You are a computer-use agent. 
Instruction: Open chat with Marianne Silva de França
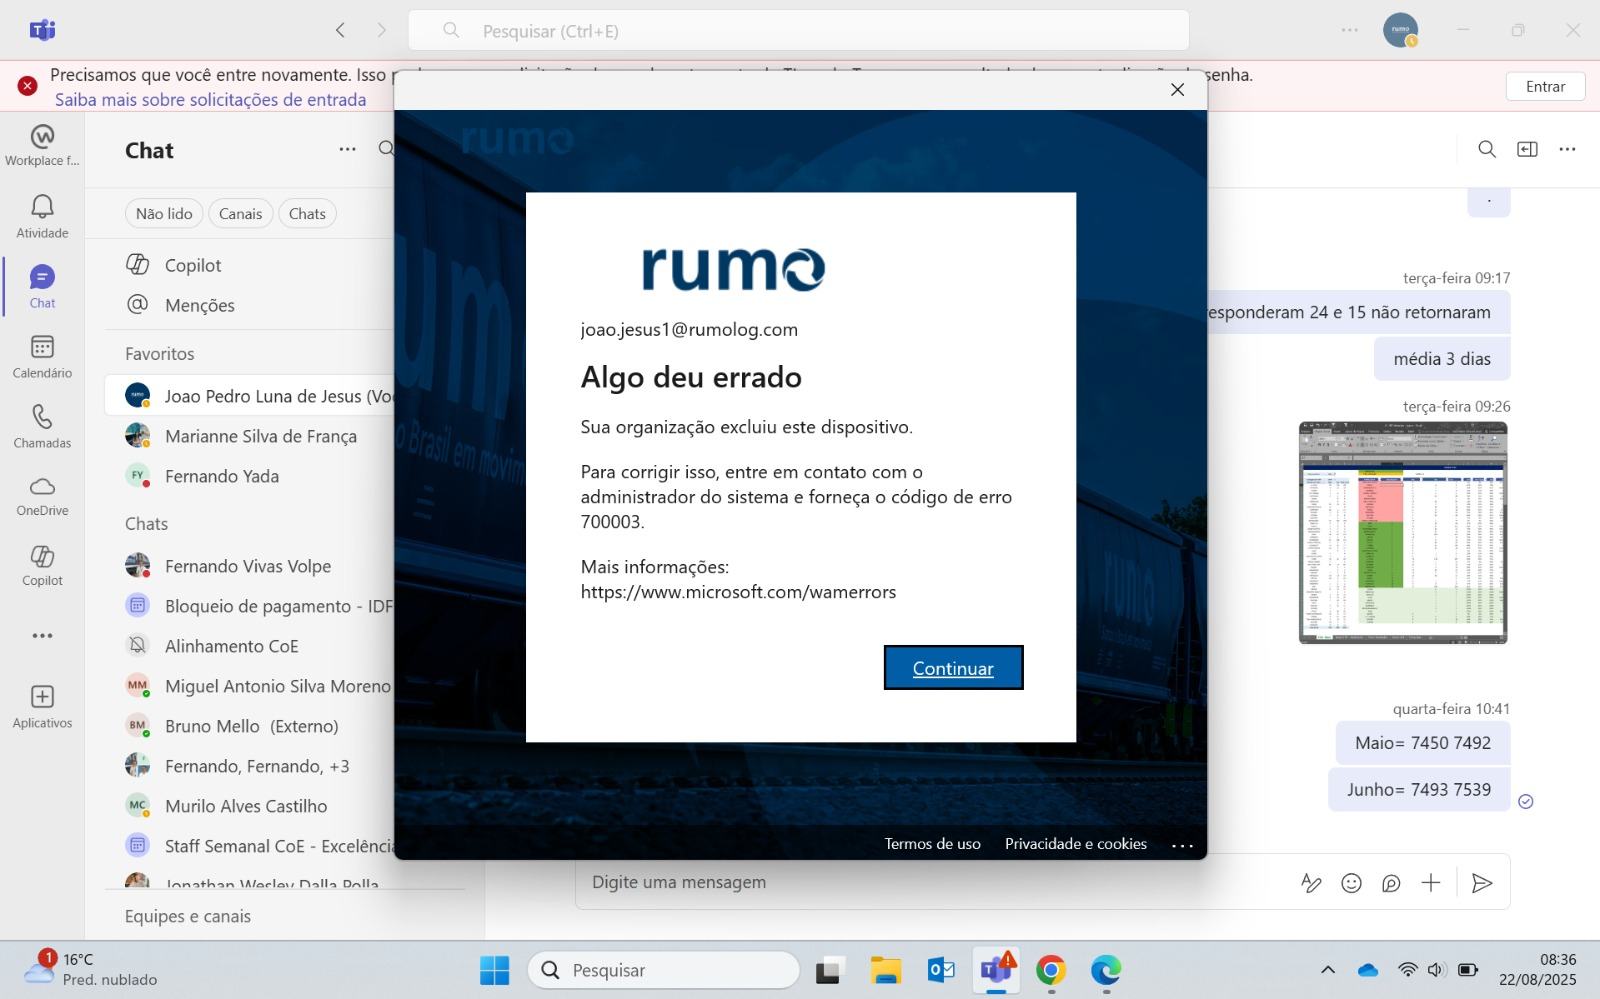click(x=250, y=436)
